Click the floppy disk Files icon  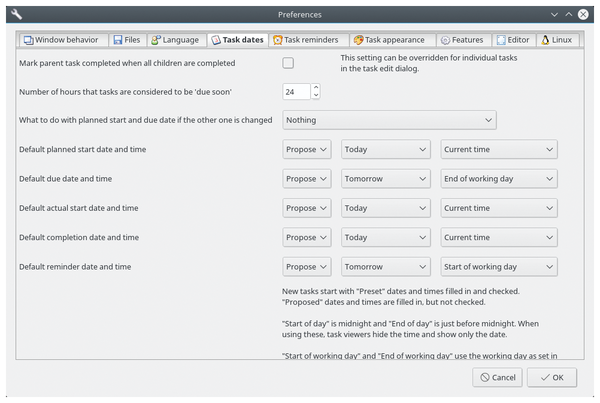(x=118, y=40)
